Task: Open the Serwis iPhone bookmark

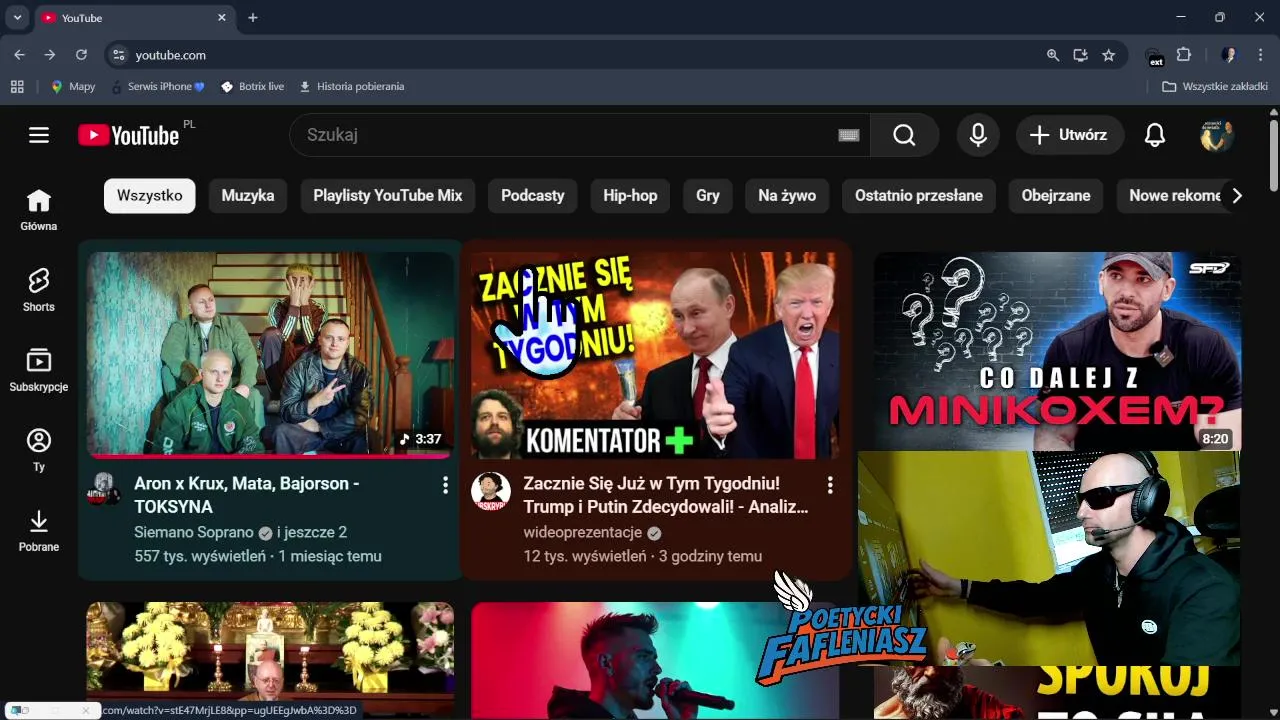Action: click(x=159, y=86)
